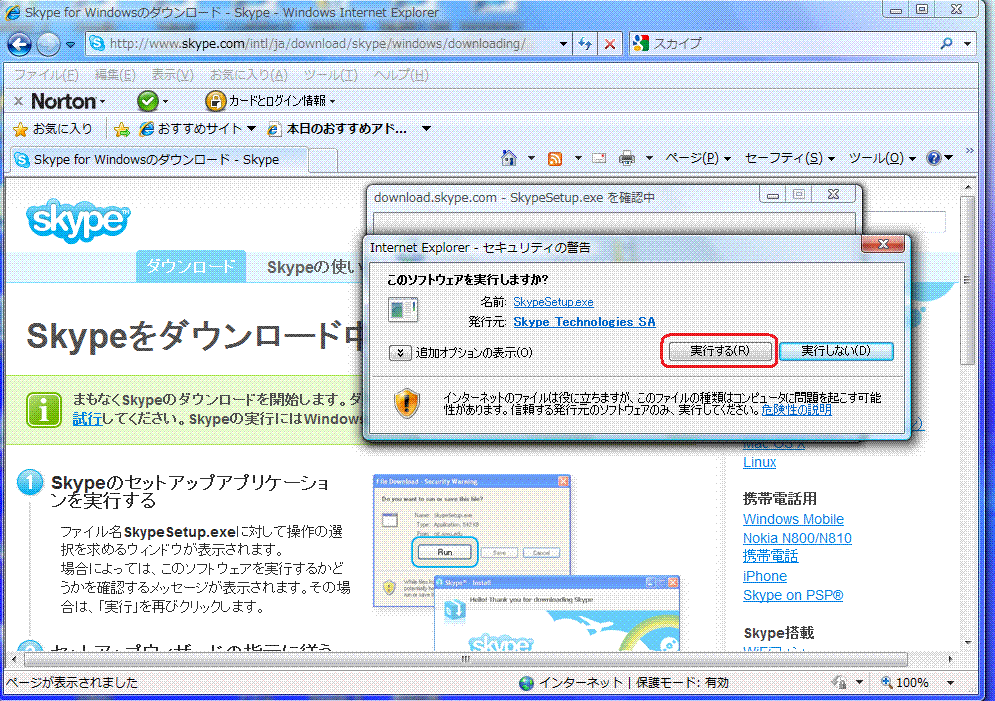Open the SkypeSetup.exe name link
Viewport: 995px width, 701px height.
click(553, 302)
